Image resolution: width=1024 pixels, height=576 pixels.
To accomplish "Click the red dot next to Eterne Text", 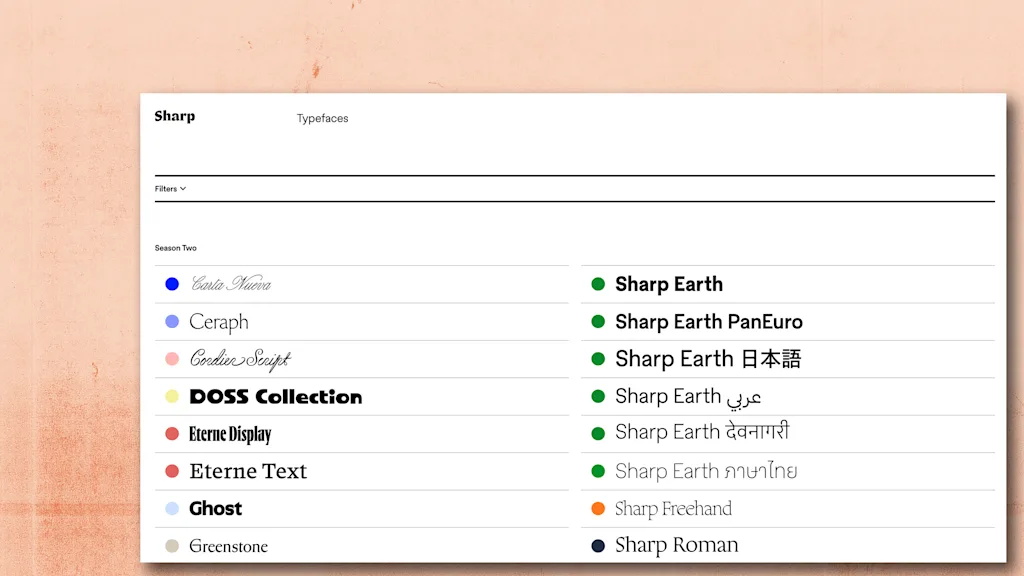I will [172, 471].
